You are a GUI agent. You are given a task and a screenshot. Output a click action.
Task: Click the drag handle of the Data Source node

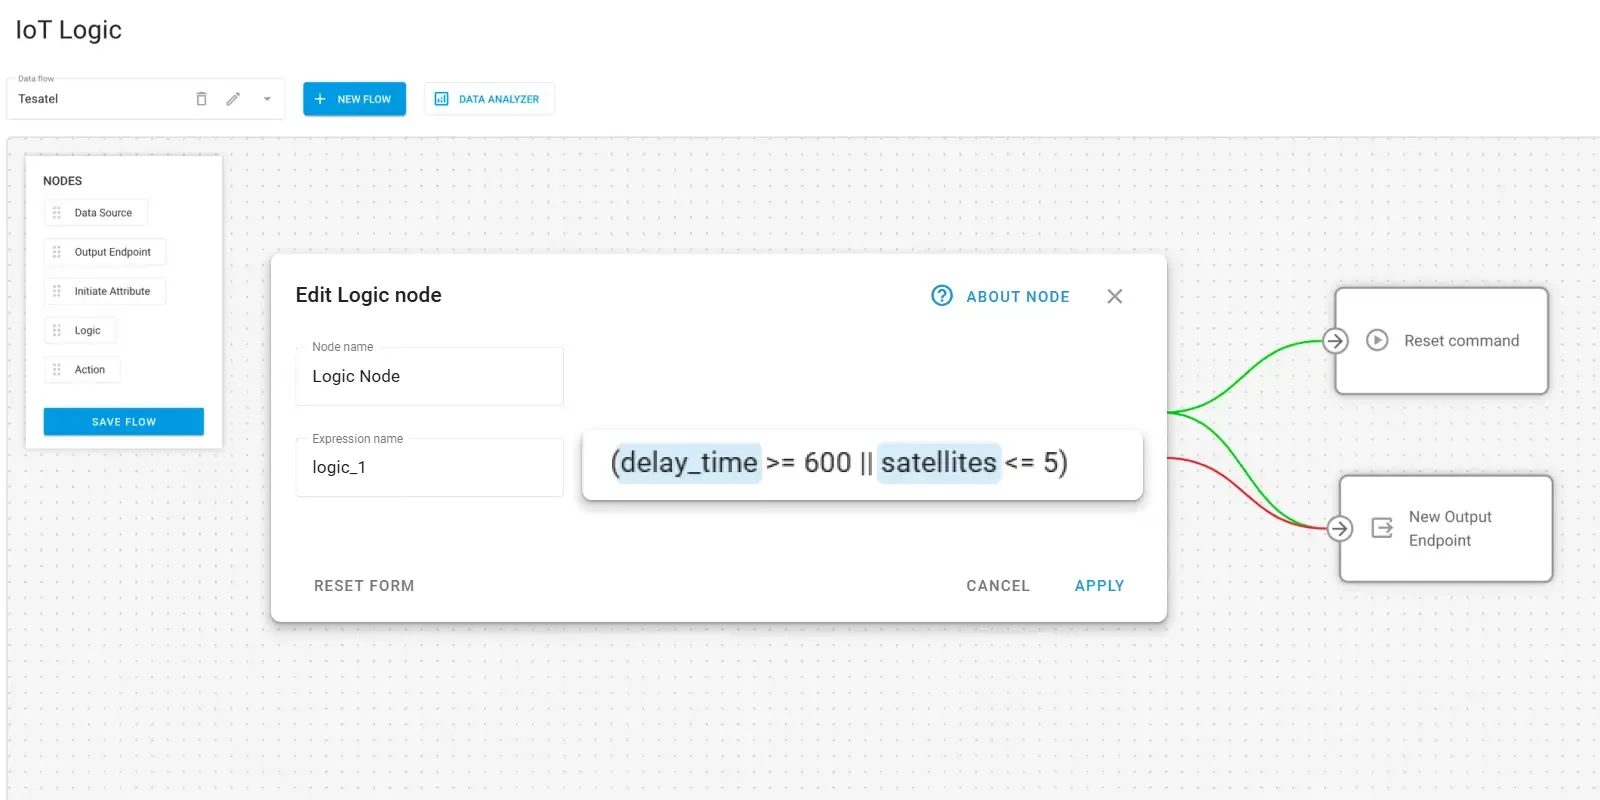57,212
